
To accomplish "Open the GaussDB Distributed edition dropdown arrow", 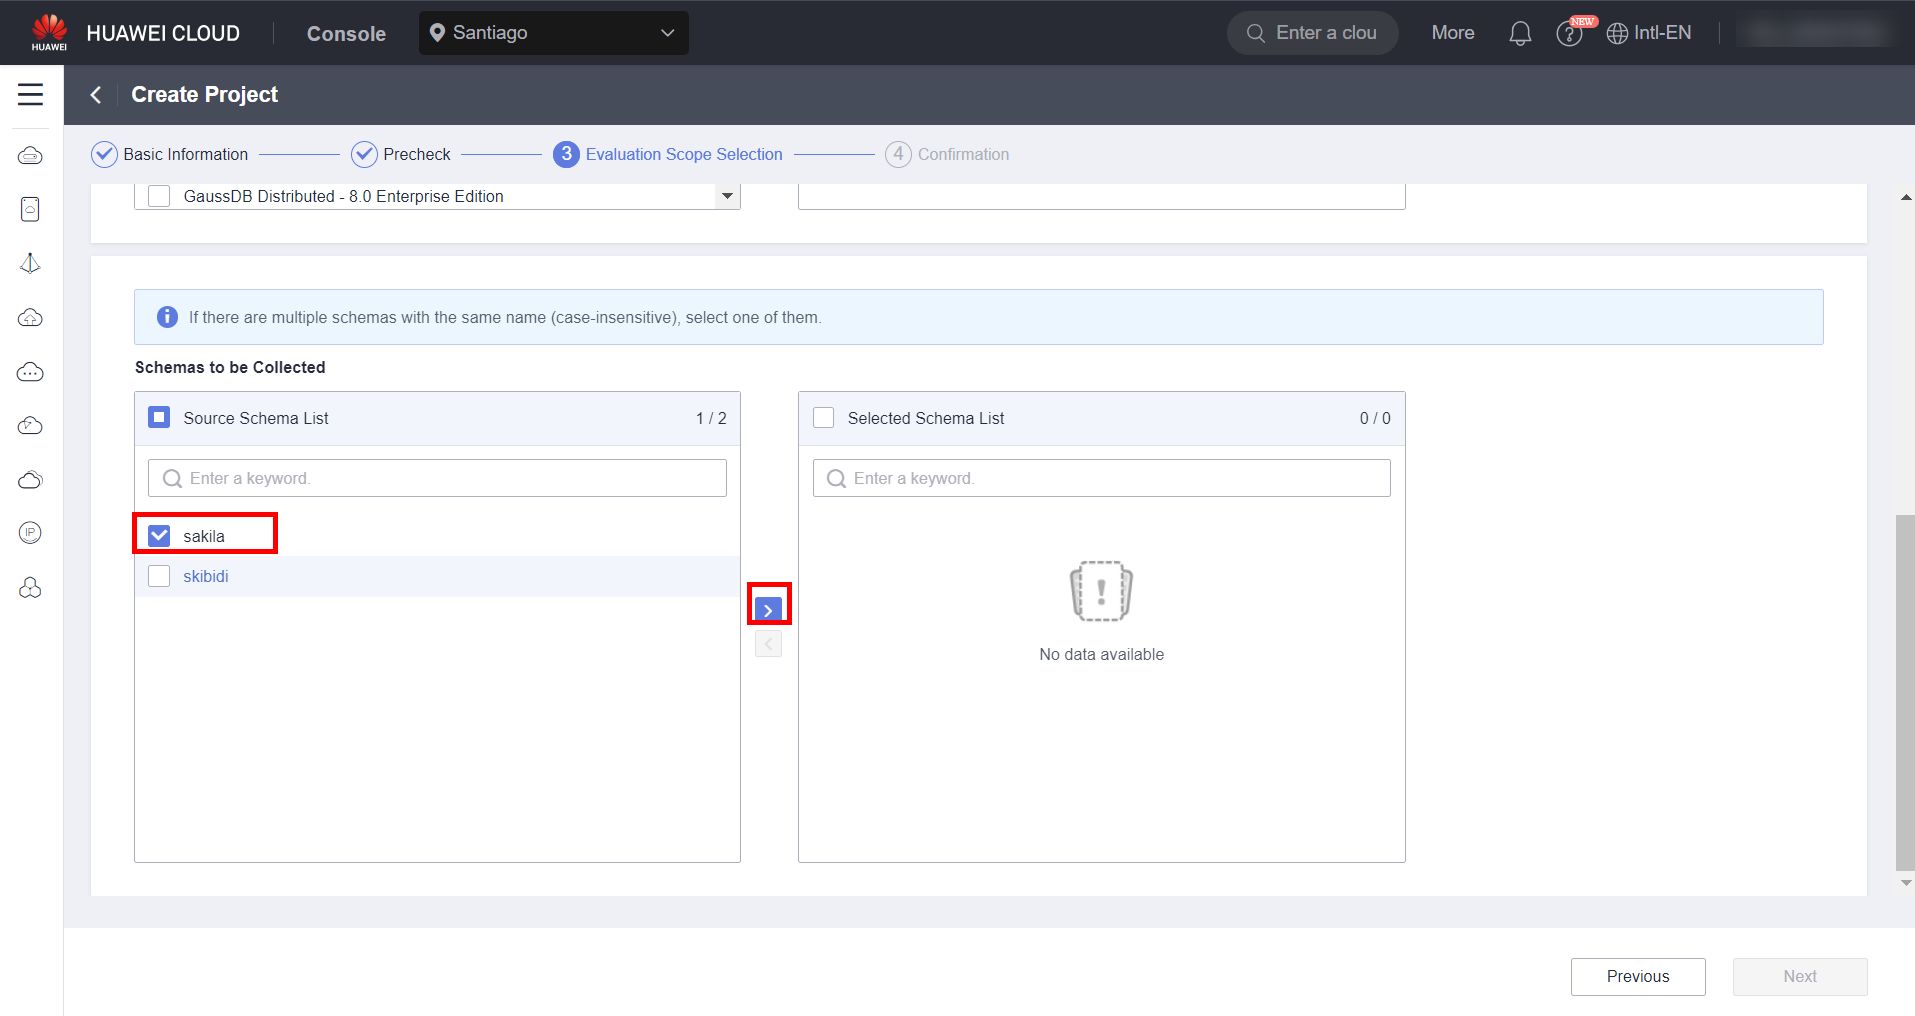I will [x=727, y=196].
